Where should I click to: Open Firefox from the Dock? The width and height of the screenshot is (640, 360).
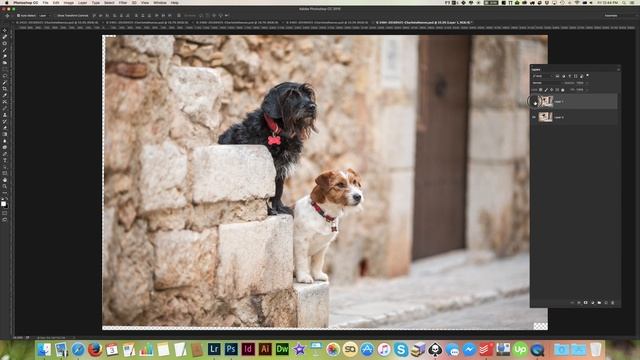[95, 349]
